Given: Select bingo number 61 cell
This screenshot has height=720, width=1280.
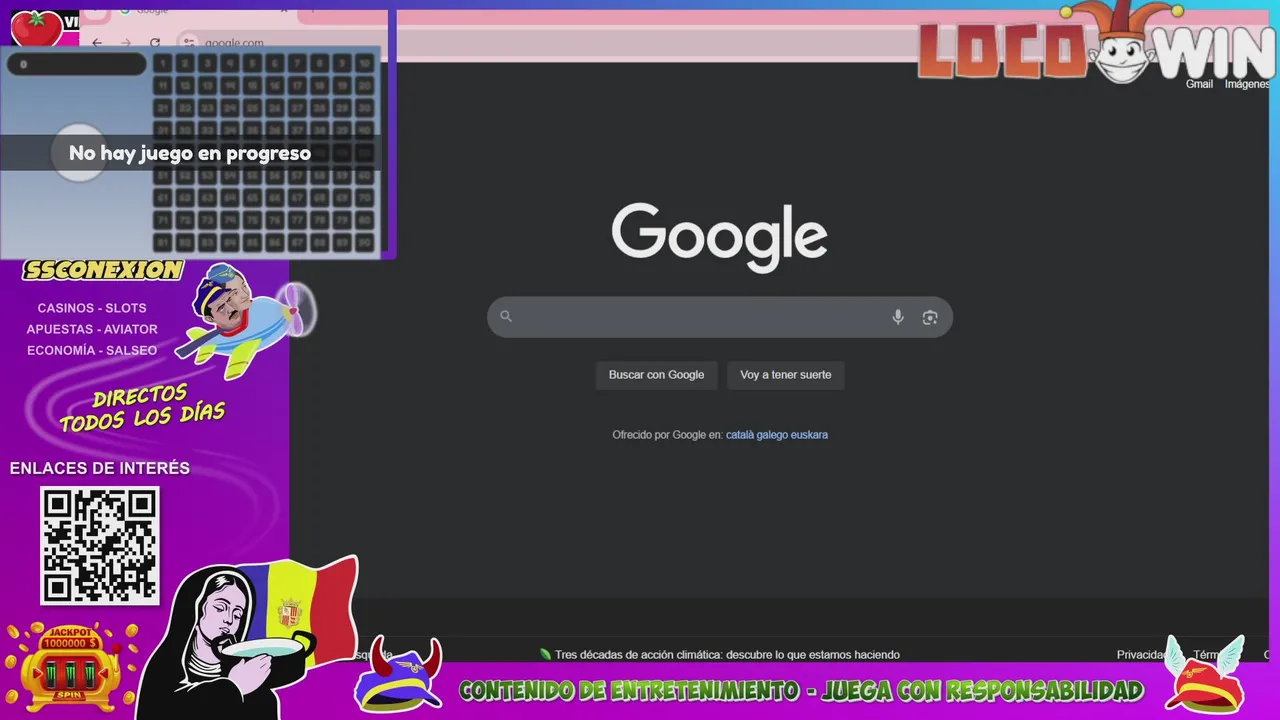Looking at the screenshot, I should 163,198.
